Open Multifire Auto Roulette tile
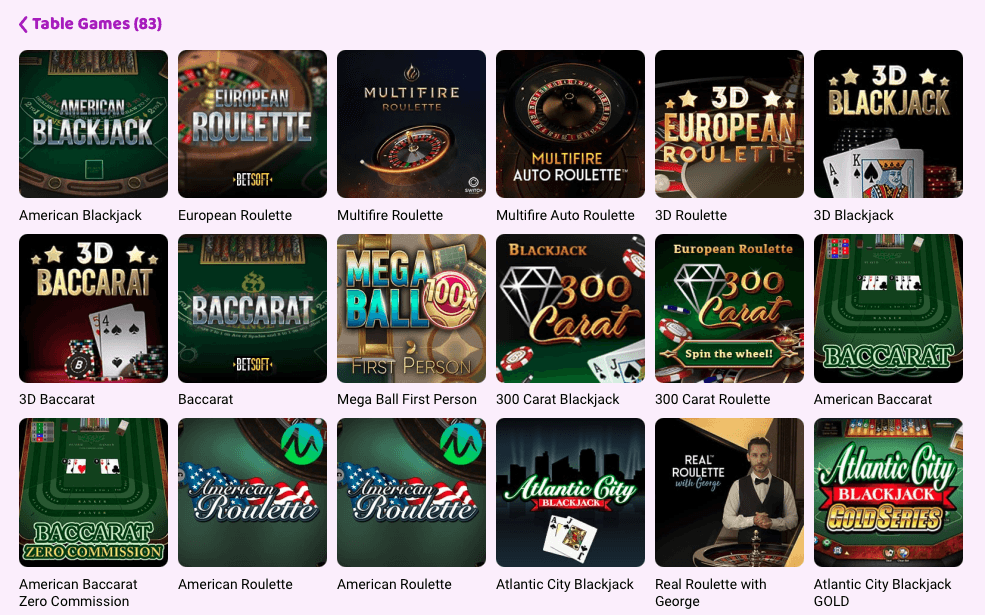This screenshot has height=615, width=985. pyautogui.click(x=570, y=124)
